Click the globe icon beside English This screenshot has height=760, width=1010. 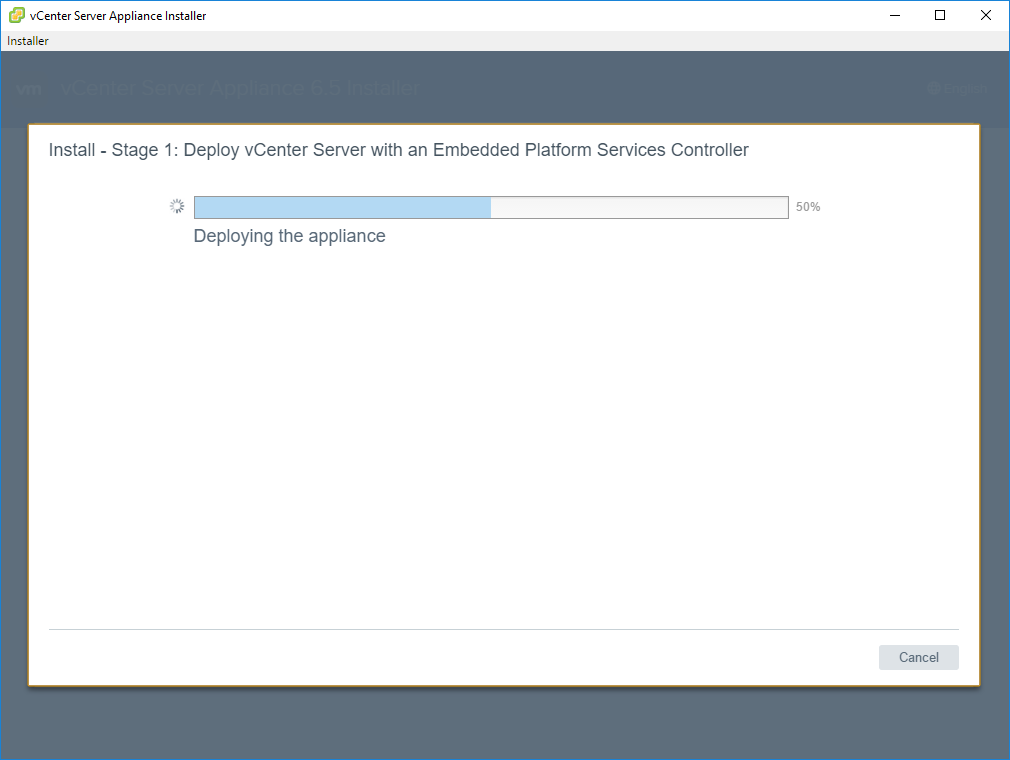(933, 89)
